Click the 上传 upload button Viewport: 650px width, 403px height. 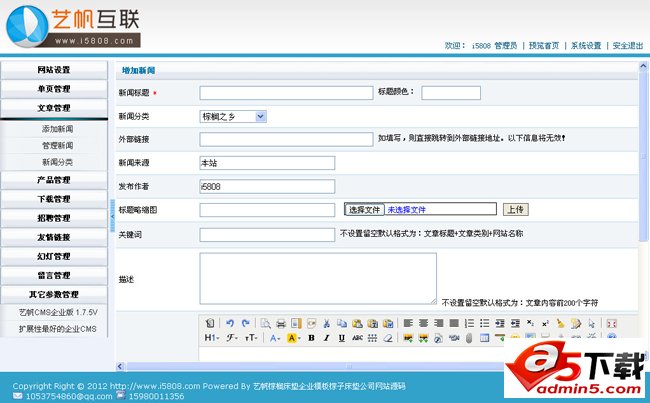point(515,210)
